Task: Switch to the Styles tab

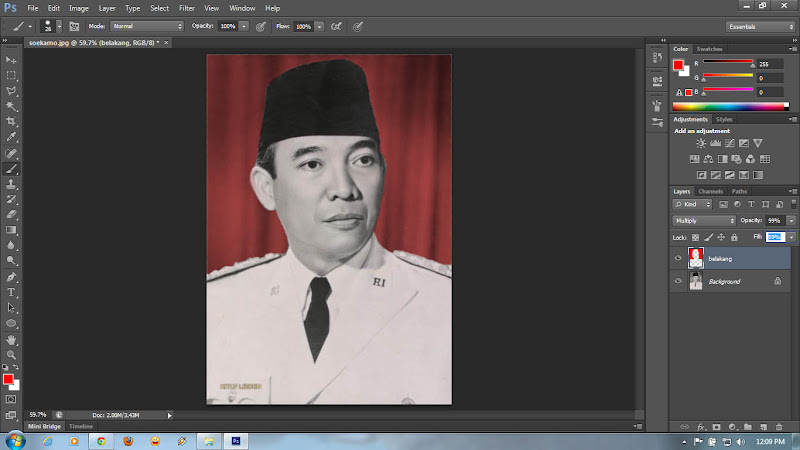Action: 724,119
